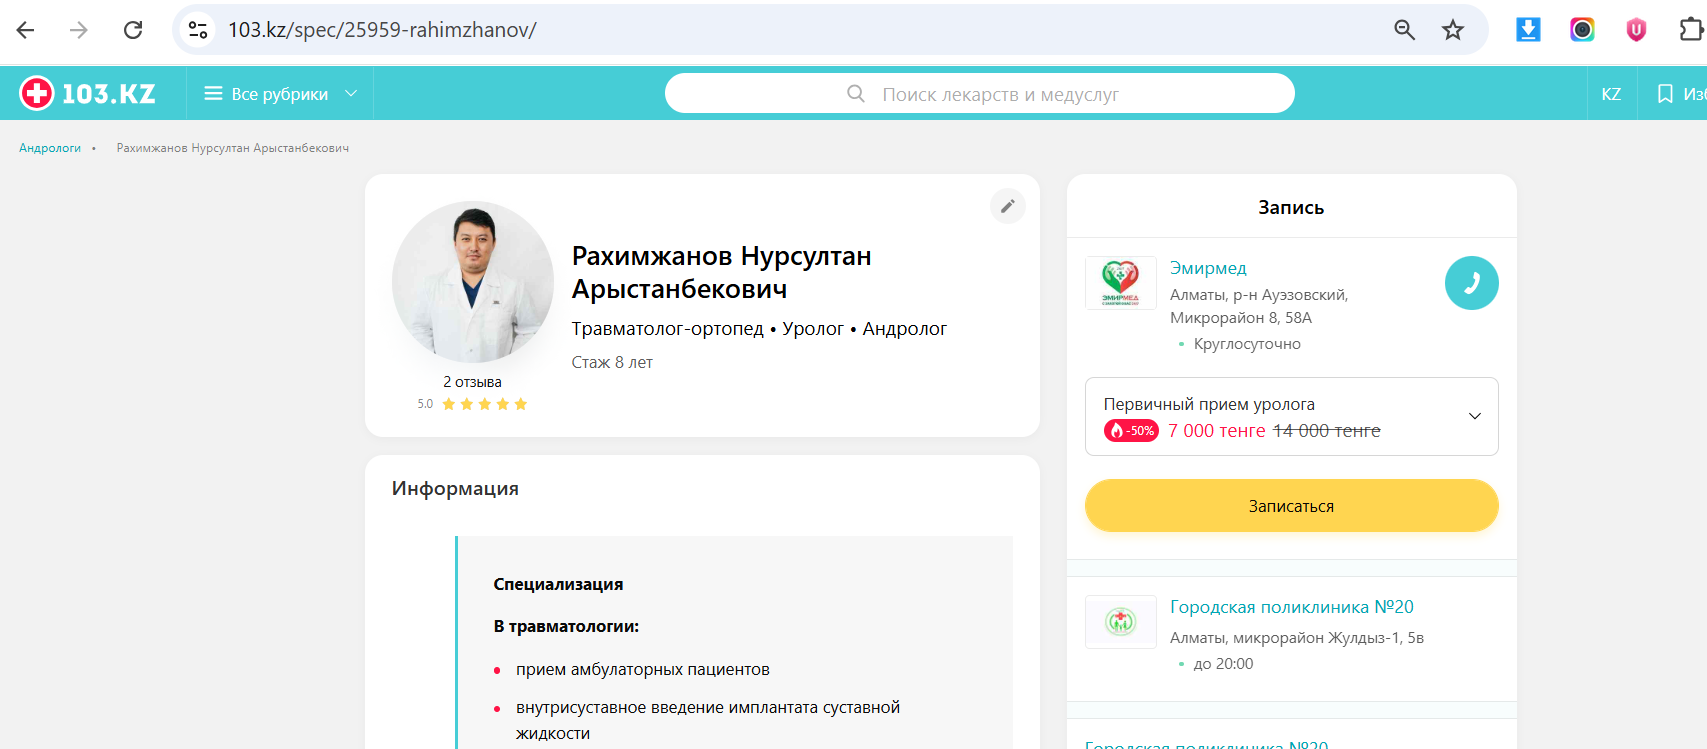The image size is (1707, 749).
Task: Open the red shield extension icon
Action: (x=1636, y=30)
